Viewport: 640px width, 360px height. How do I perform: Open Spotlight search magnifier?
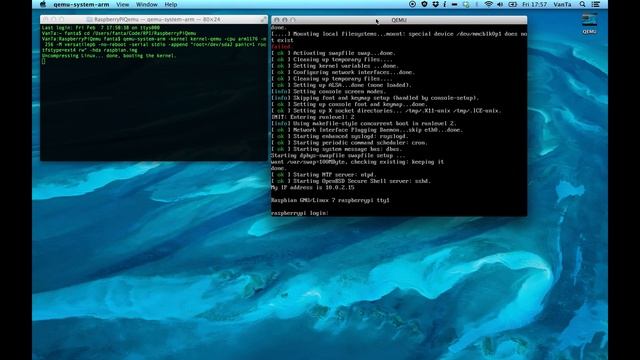pos(582,4)
